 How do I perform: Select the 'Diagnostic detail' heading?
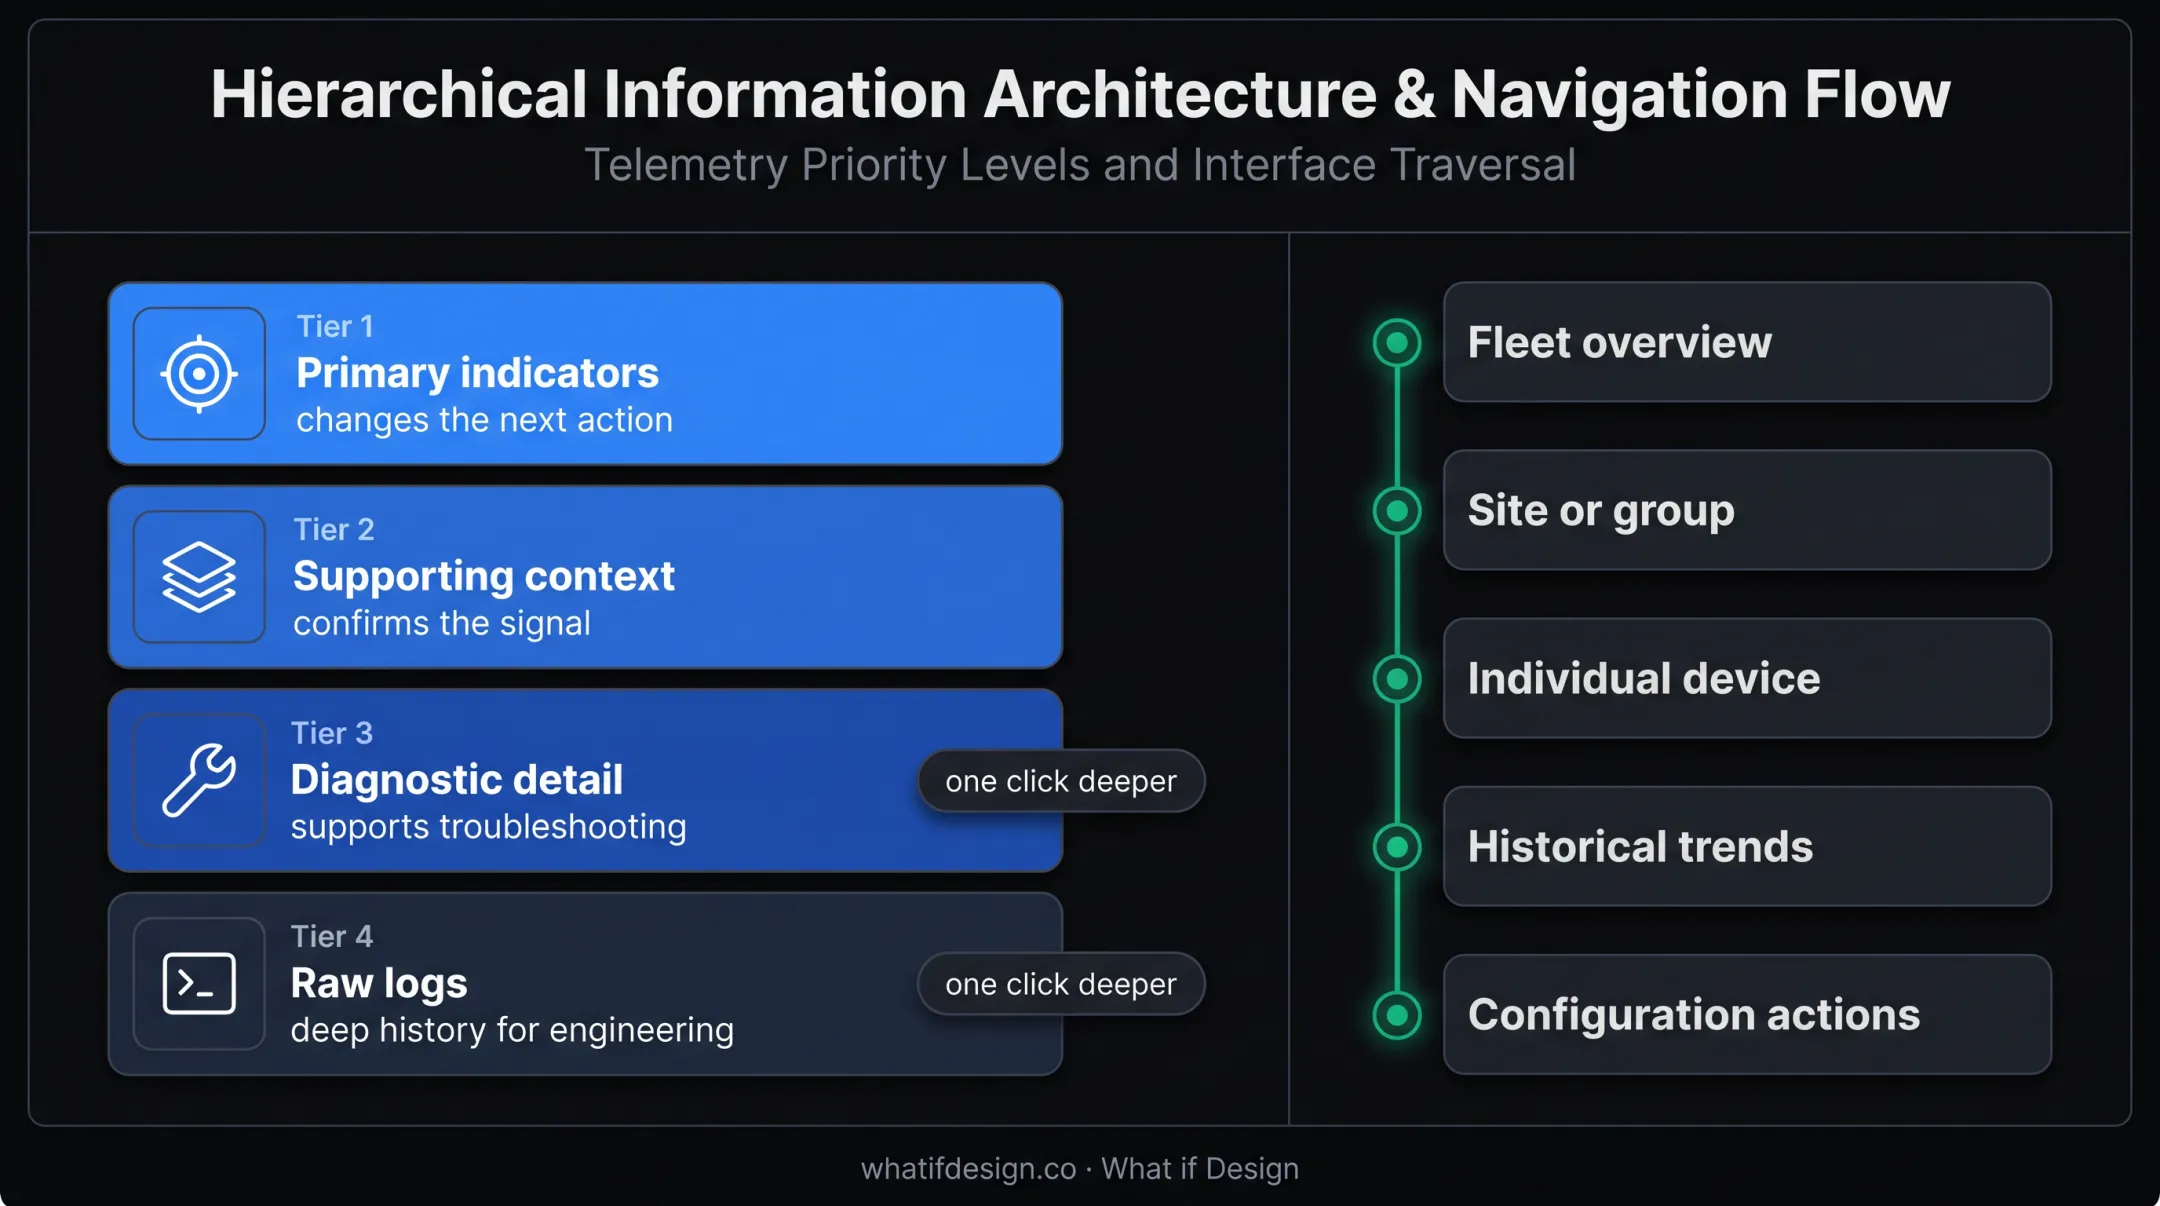point(457,780)
